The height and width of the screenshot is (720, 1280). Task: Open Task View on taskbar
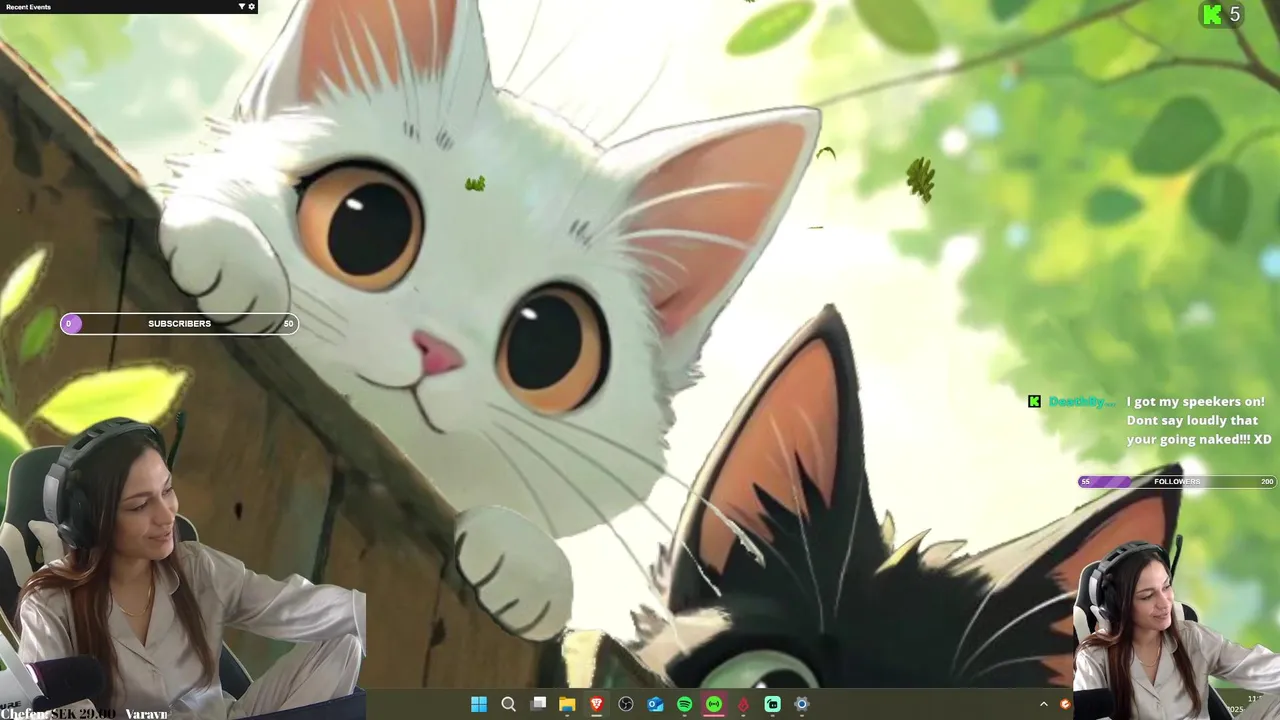coord(538,704)
